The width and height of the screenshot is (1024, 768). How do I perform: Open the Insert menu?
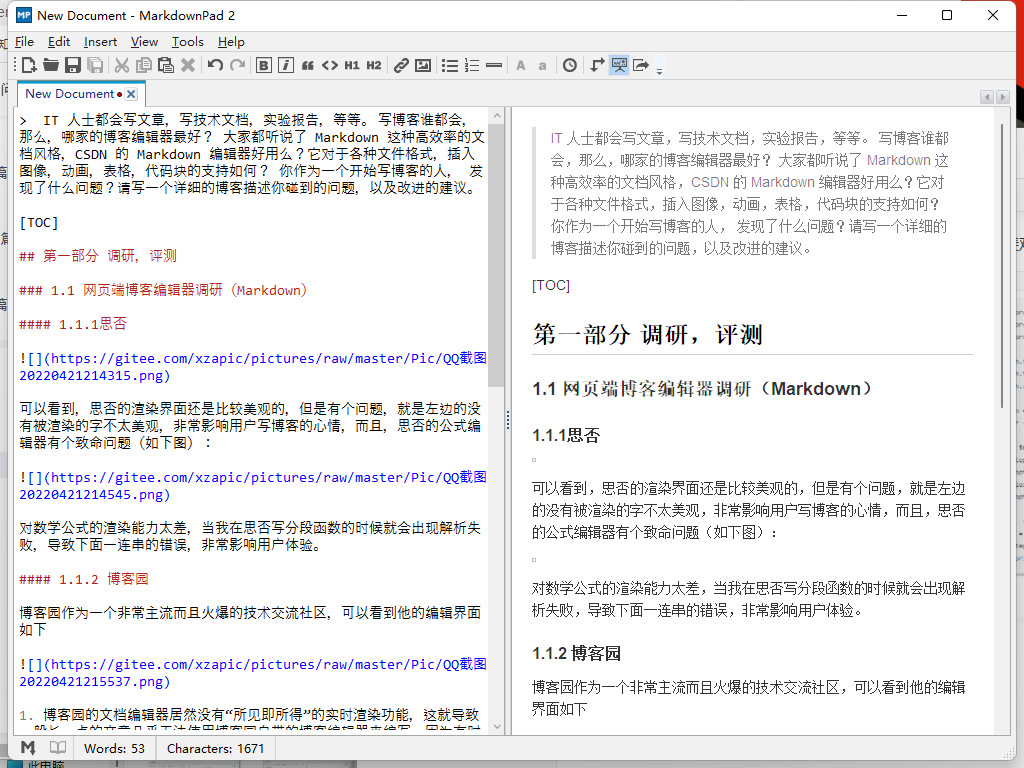coord(100,42)
